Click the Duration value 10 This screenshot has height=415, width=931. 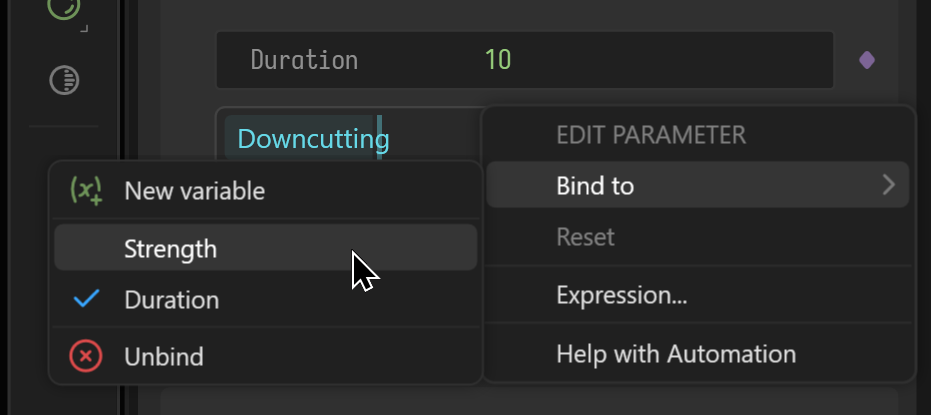pos(498,60)
